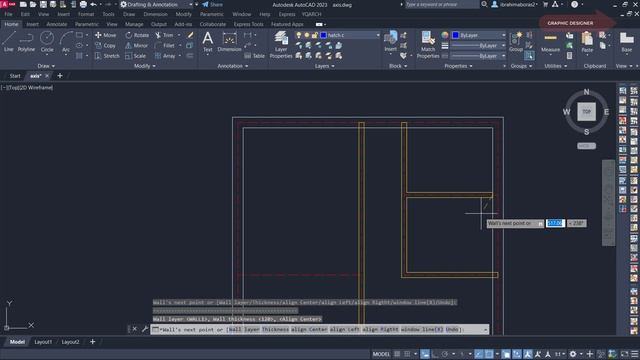Activate the Rotate command
This screenshot has width=640, height=360.
tap(138, 35)
